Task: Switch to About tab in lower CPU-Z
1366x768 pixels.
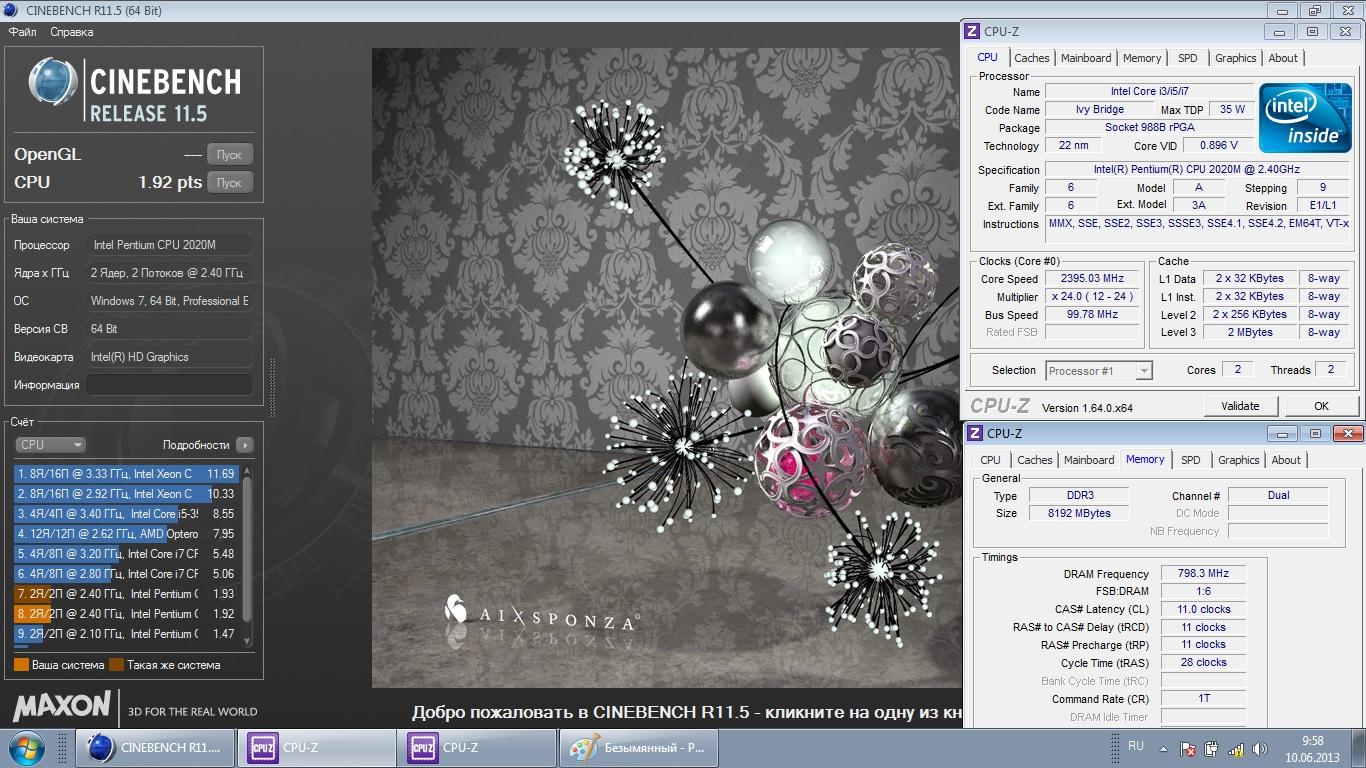Action: (x=1286, y=460)
